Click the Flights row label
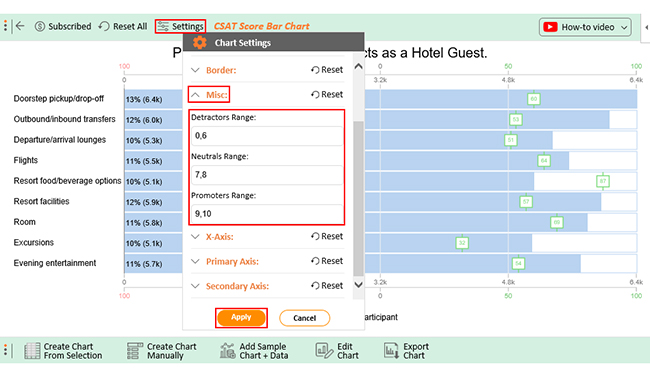This screenshot has width=650, height=377. tap(26, 160)
